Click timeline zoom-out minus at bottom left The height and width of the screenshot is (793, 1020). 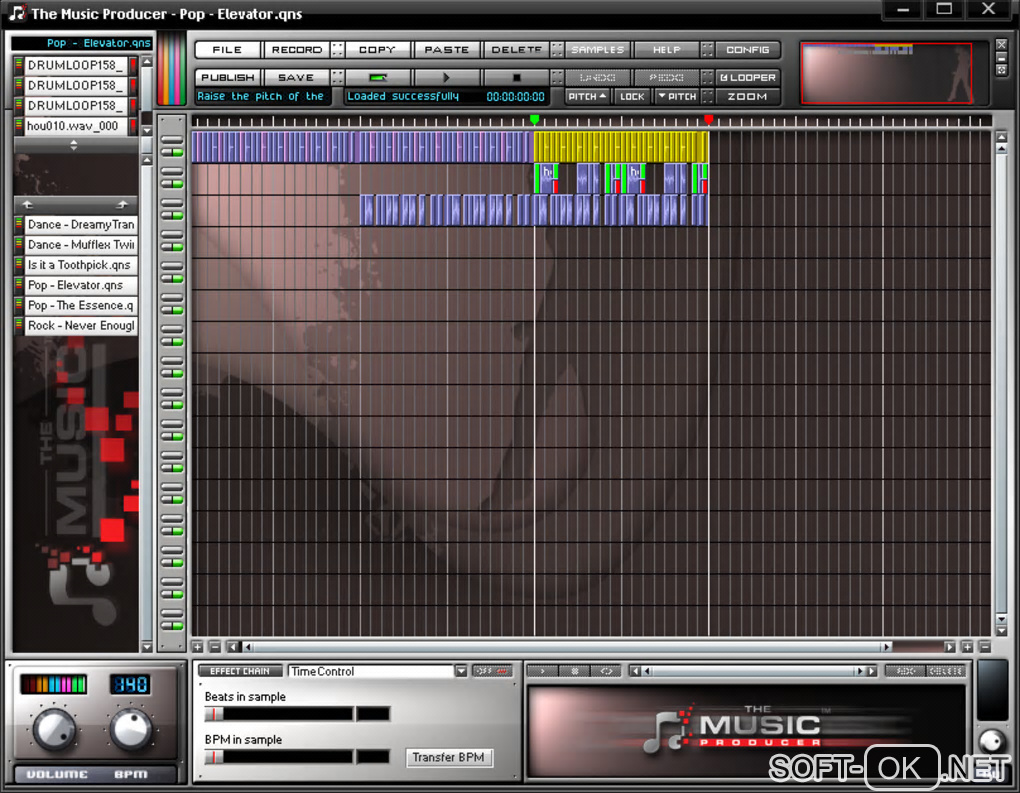215,647
